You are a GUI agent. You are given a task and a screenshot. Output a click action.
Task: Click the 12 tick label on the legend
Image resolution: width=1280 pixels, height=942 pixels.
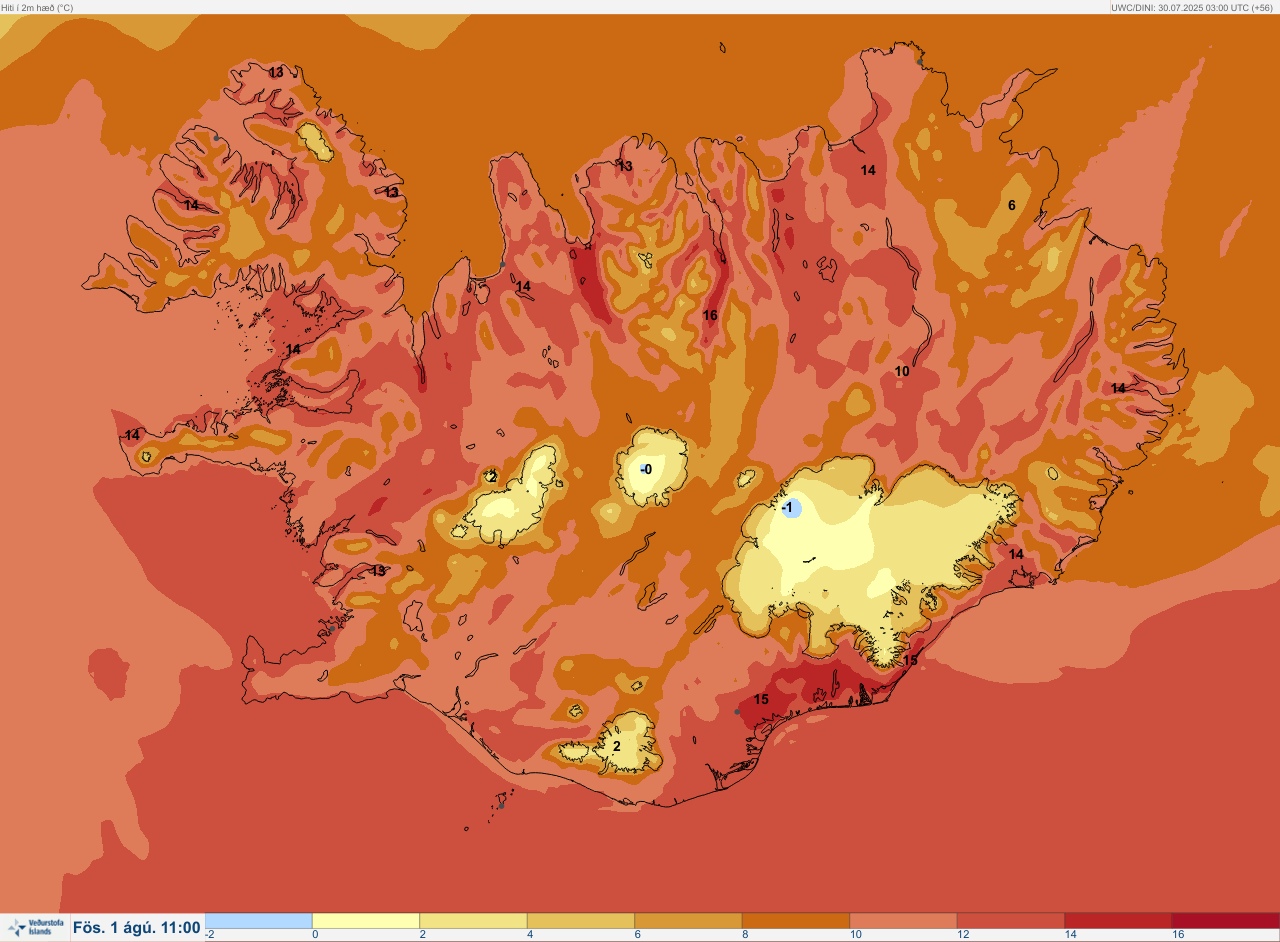point(962,934)
